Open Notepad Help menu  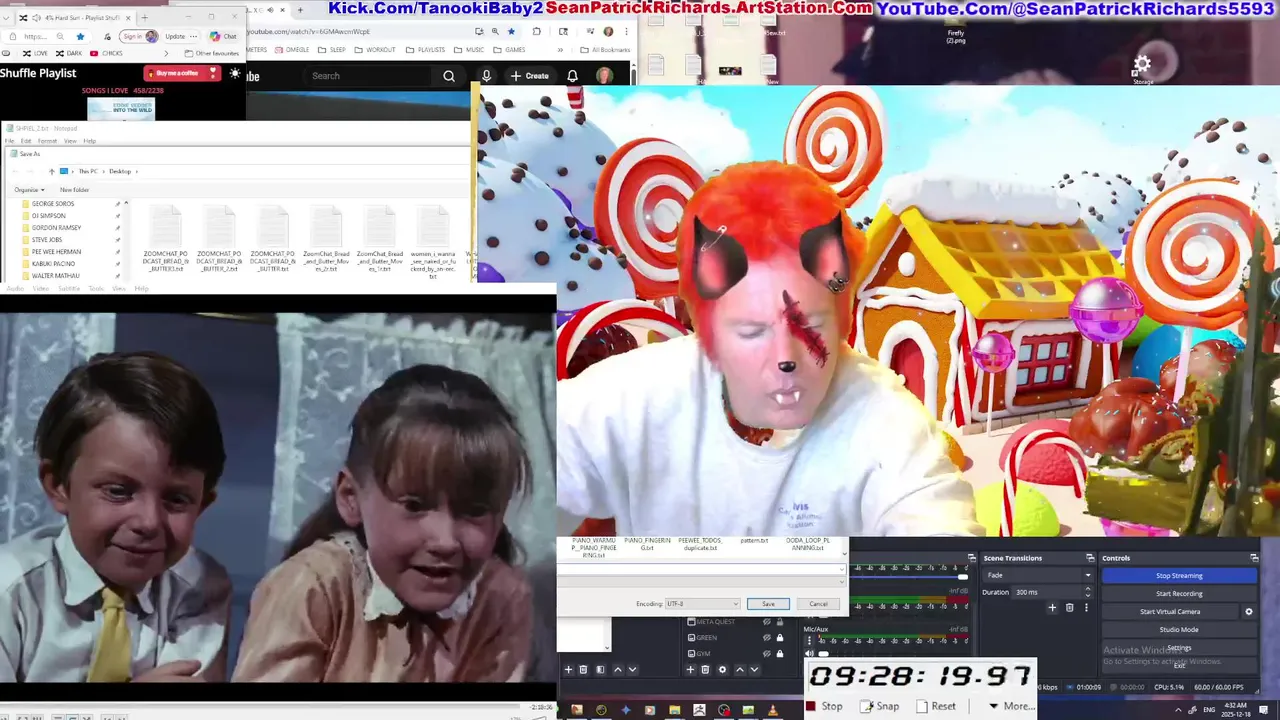click(90, 141)
